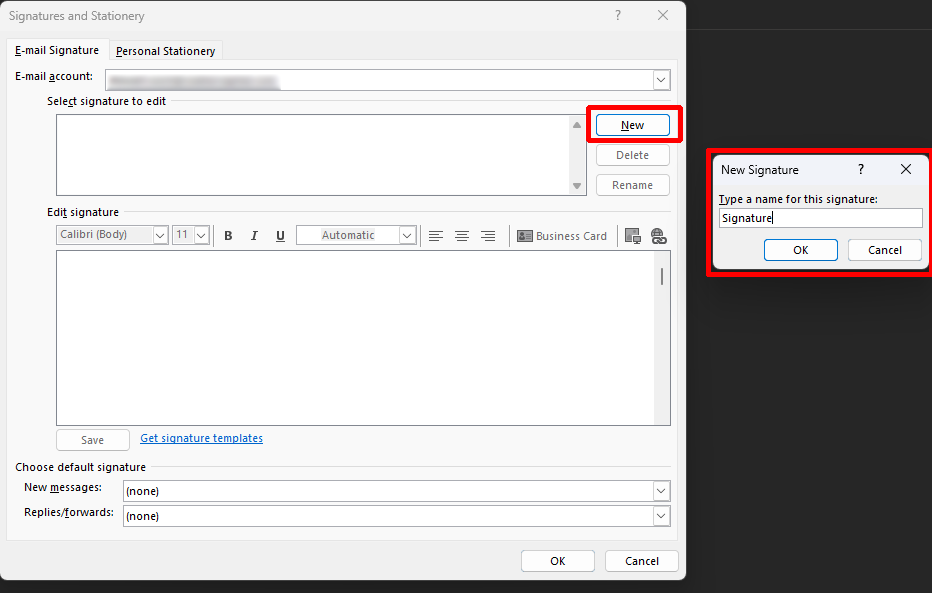Toggle bold formatting in signature editor
Screen dimensions: 932x593
(228, 236)
